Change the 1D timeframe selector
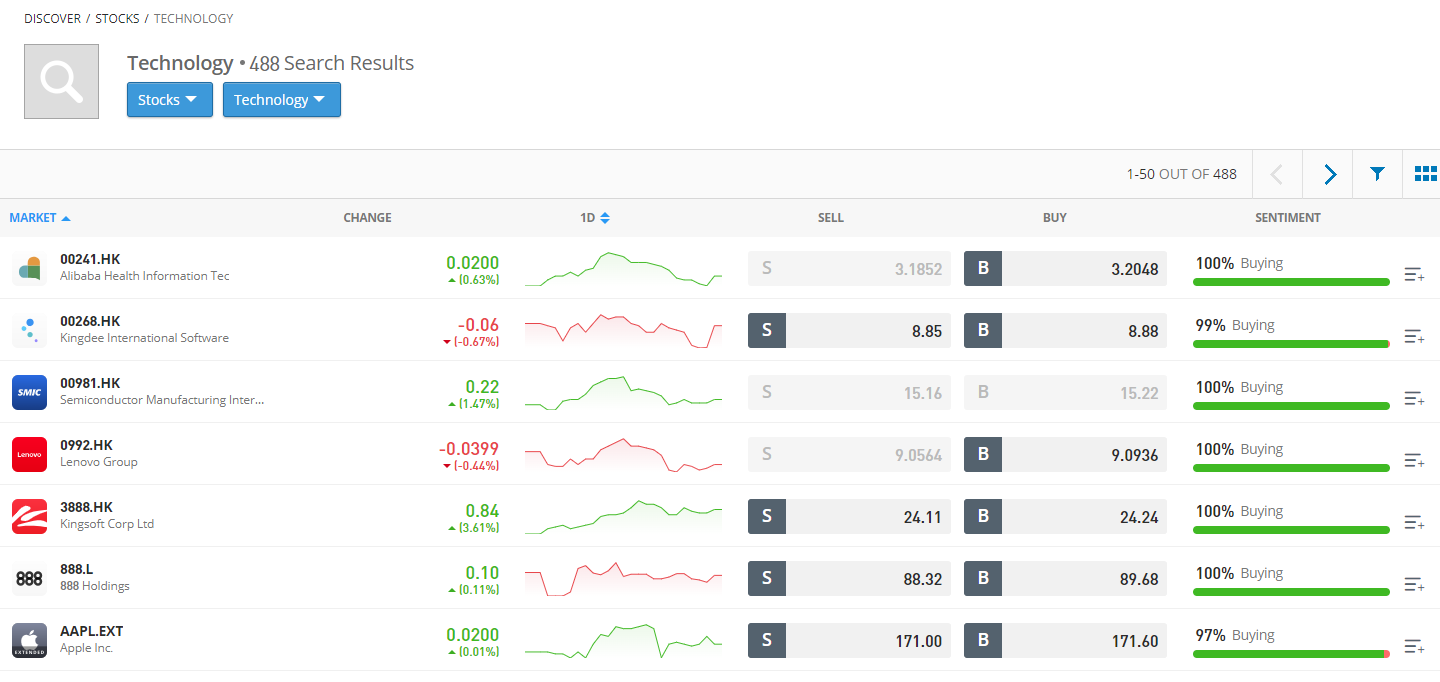Screen dimensions: 1440x682 click(595, 218)
